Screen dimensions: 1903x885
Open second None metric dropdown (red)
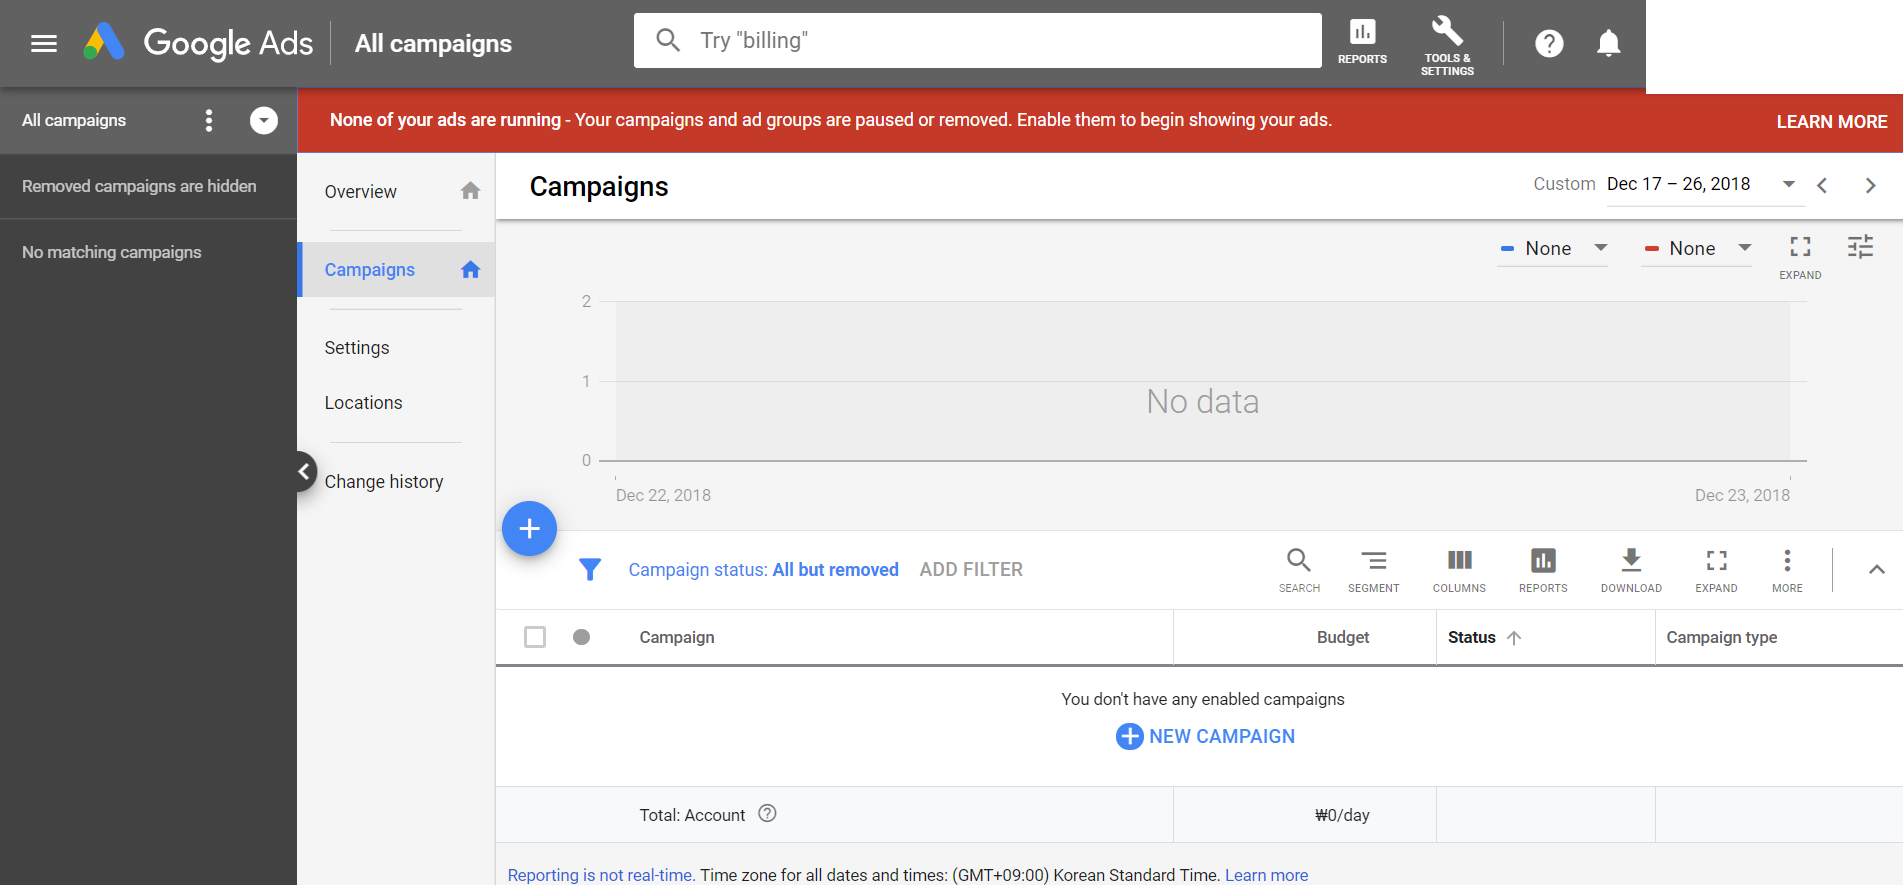[x=1697, y=248]
